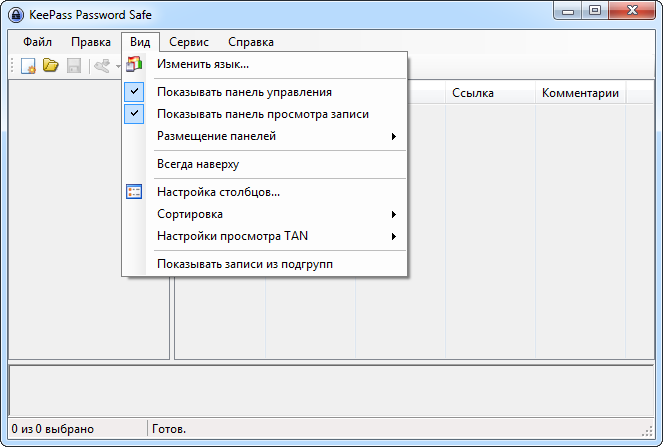This screenshot has width=663, height=447.
Task: Open the Правка menu
Action: pos(91,42)
